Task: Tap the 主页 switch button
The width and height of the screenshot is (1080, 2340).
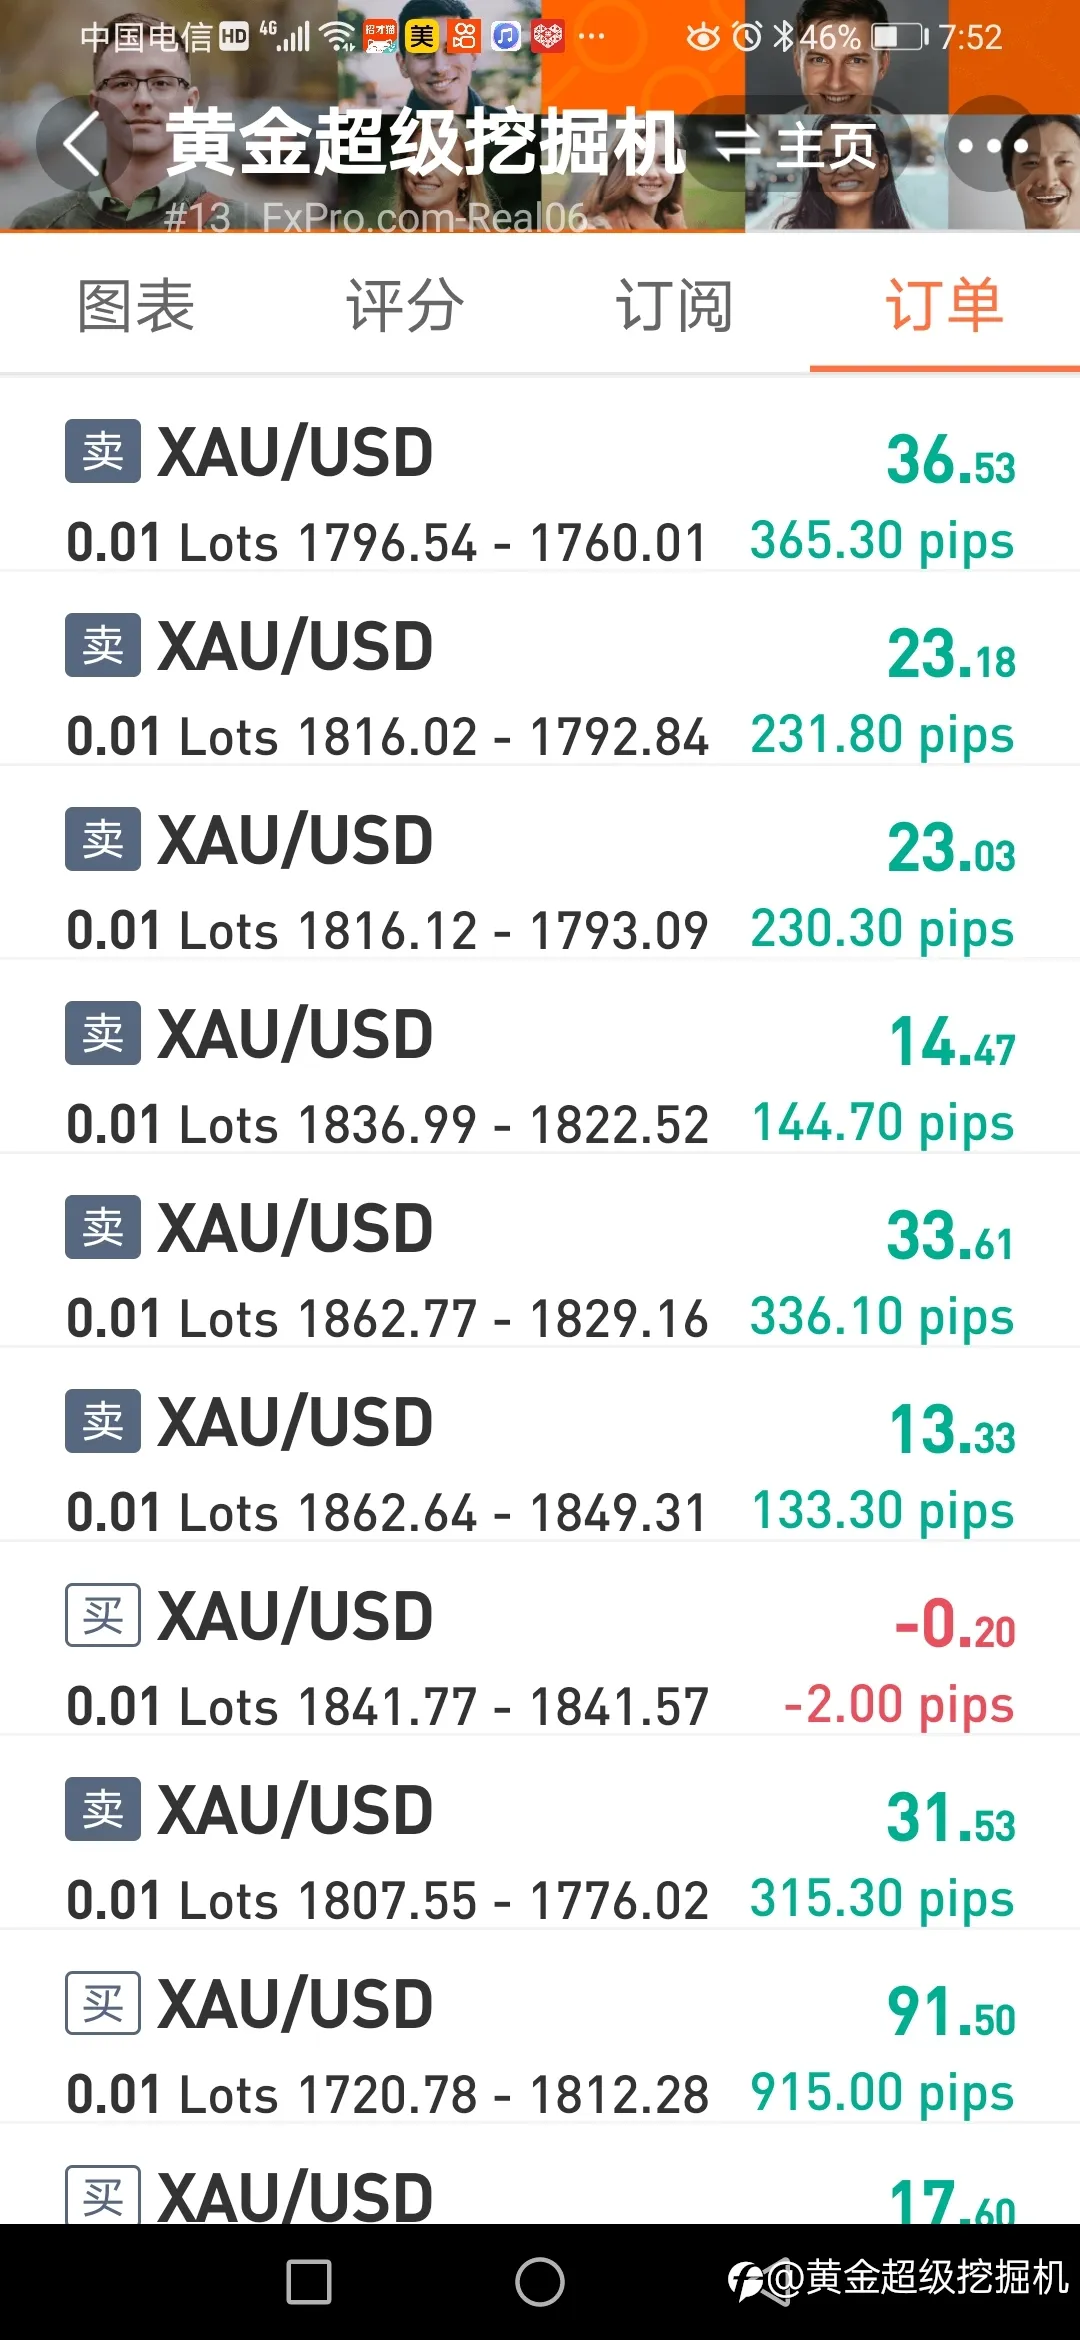Action: click(797, 146)
